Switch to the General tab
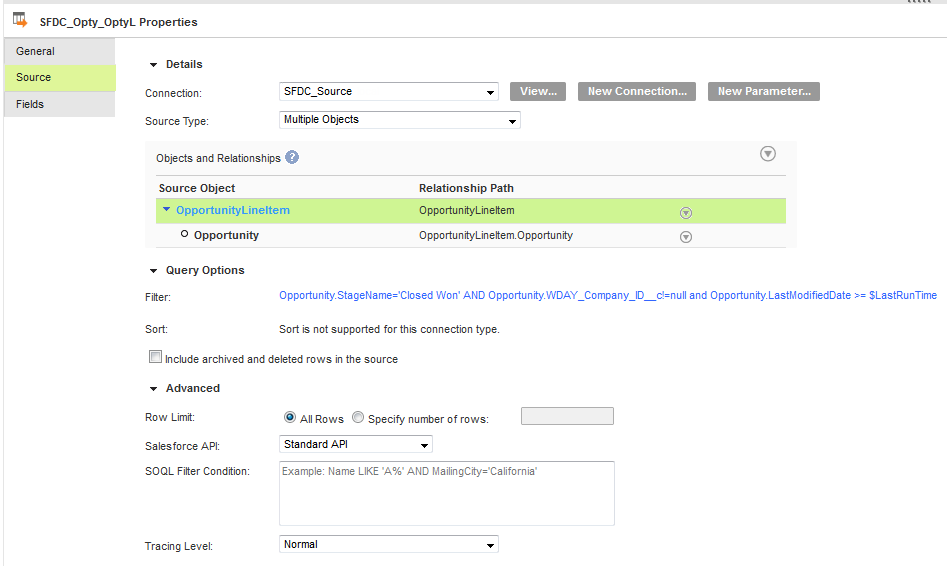 59,51
